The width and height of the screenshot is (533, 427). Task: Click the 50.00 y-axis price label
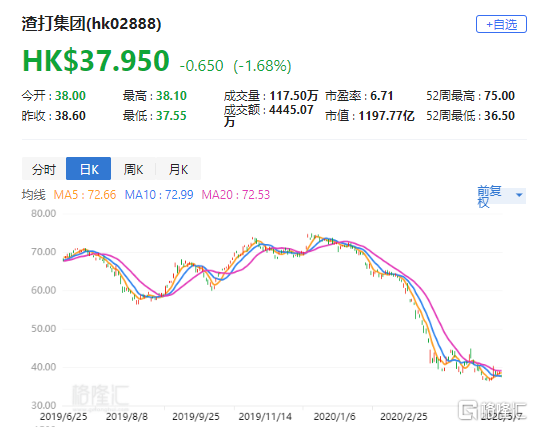44,329
